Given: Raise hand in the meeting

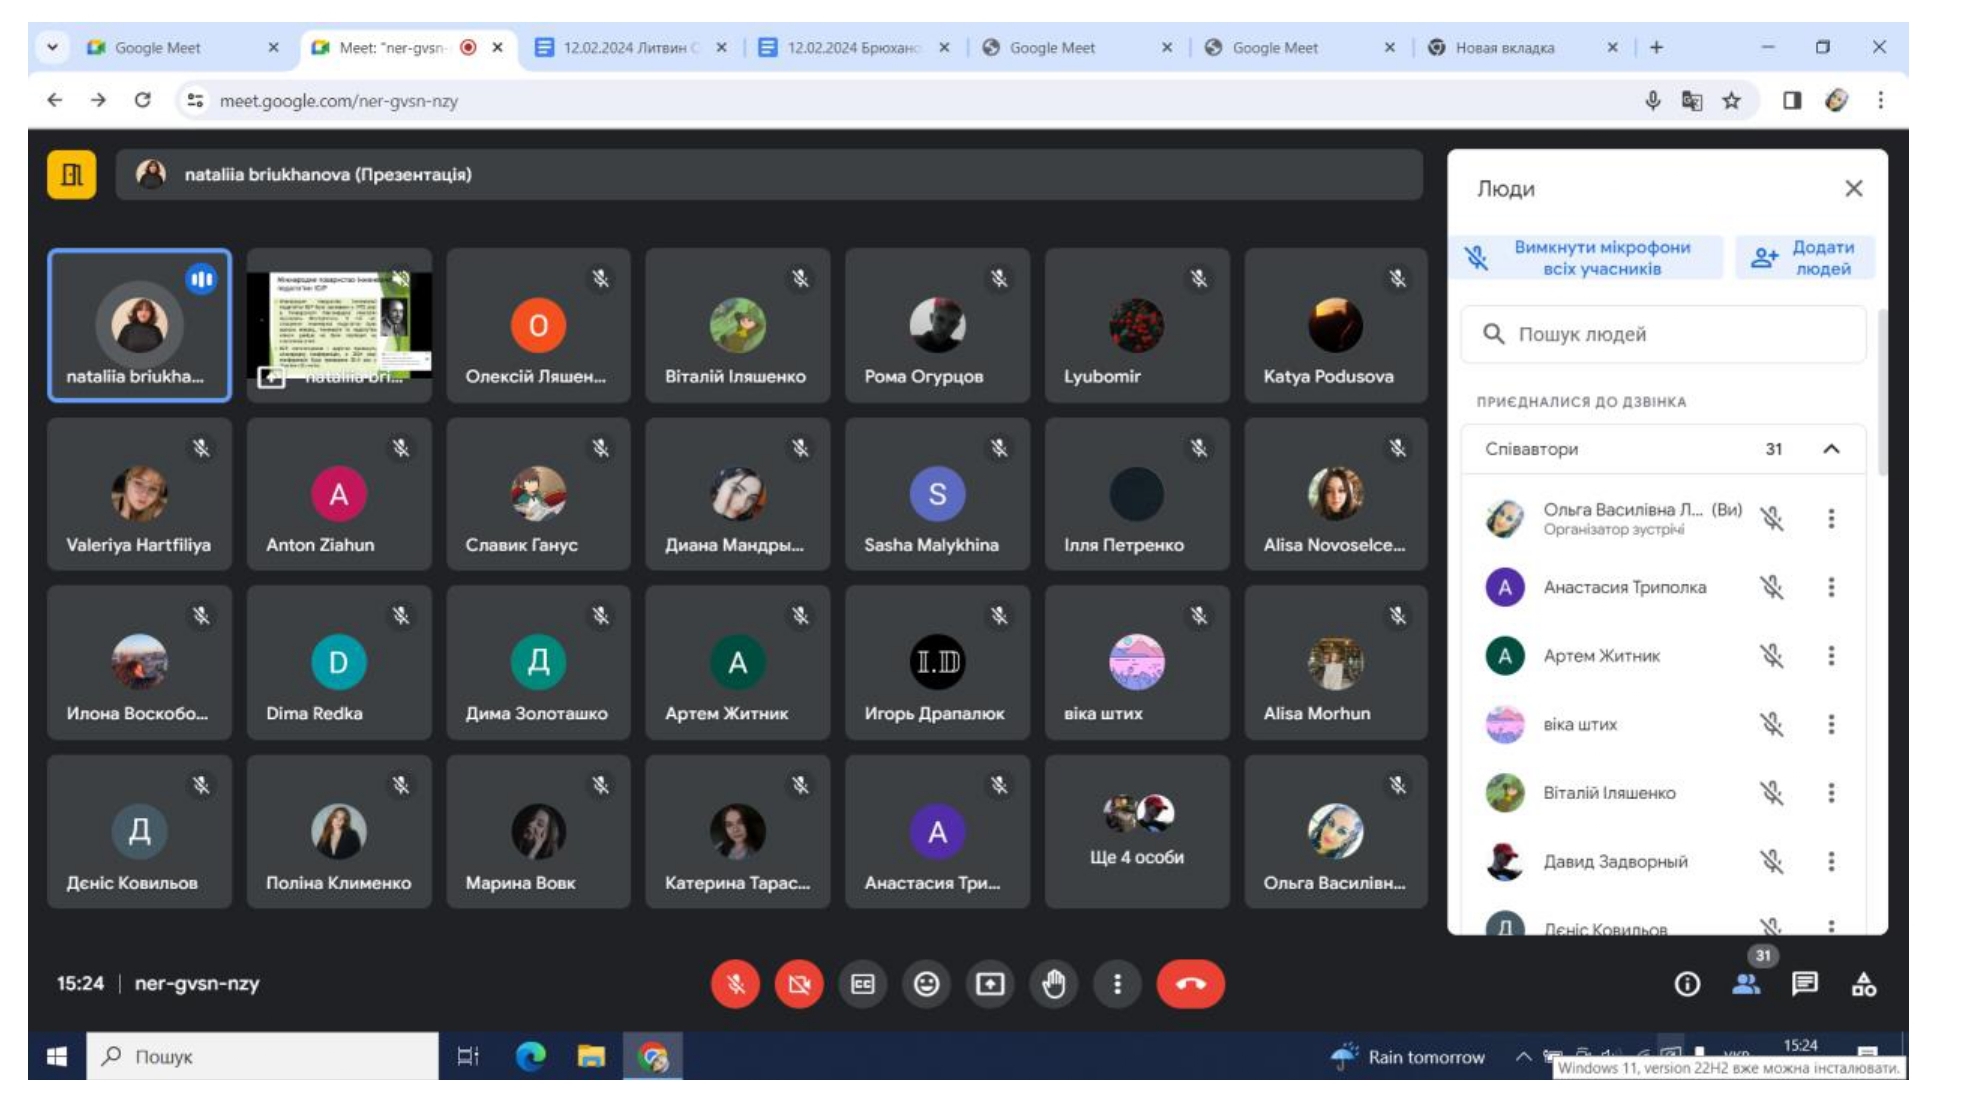Looking at the screenshot, I should click(1054, 984).
